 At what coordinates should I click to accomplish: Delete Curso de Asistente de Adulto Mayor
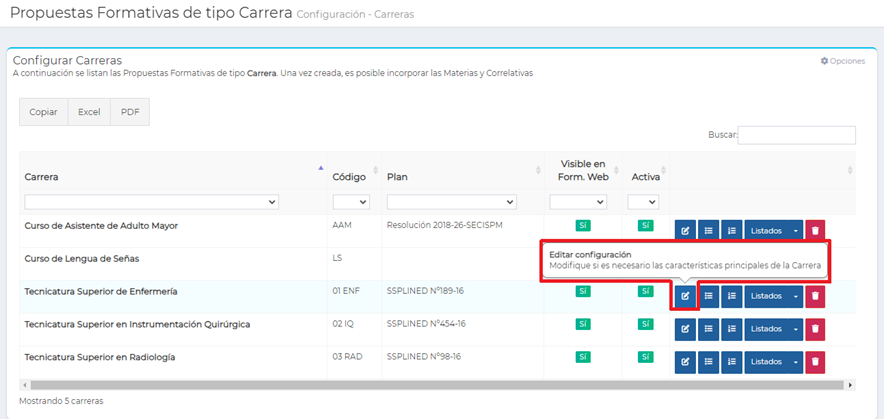815,231
